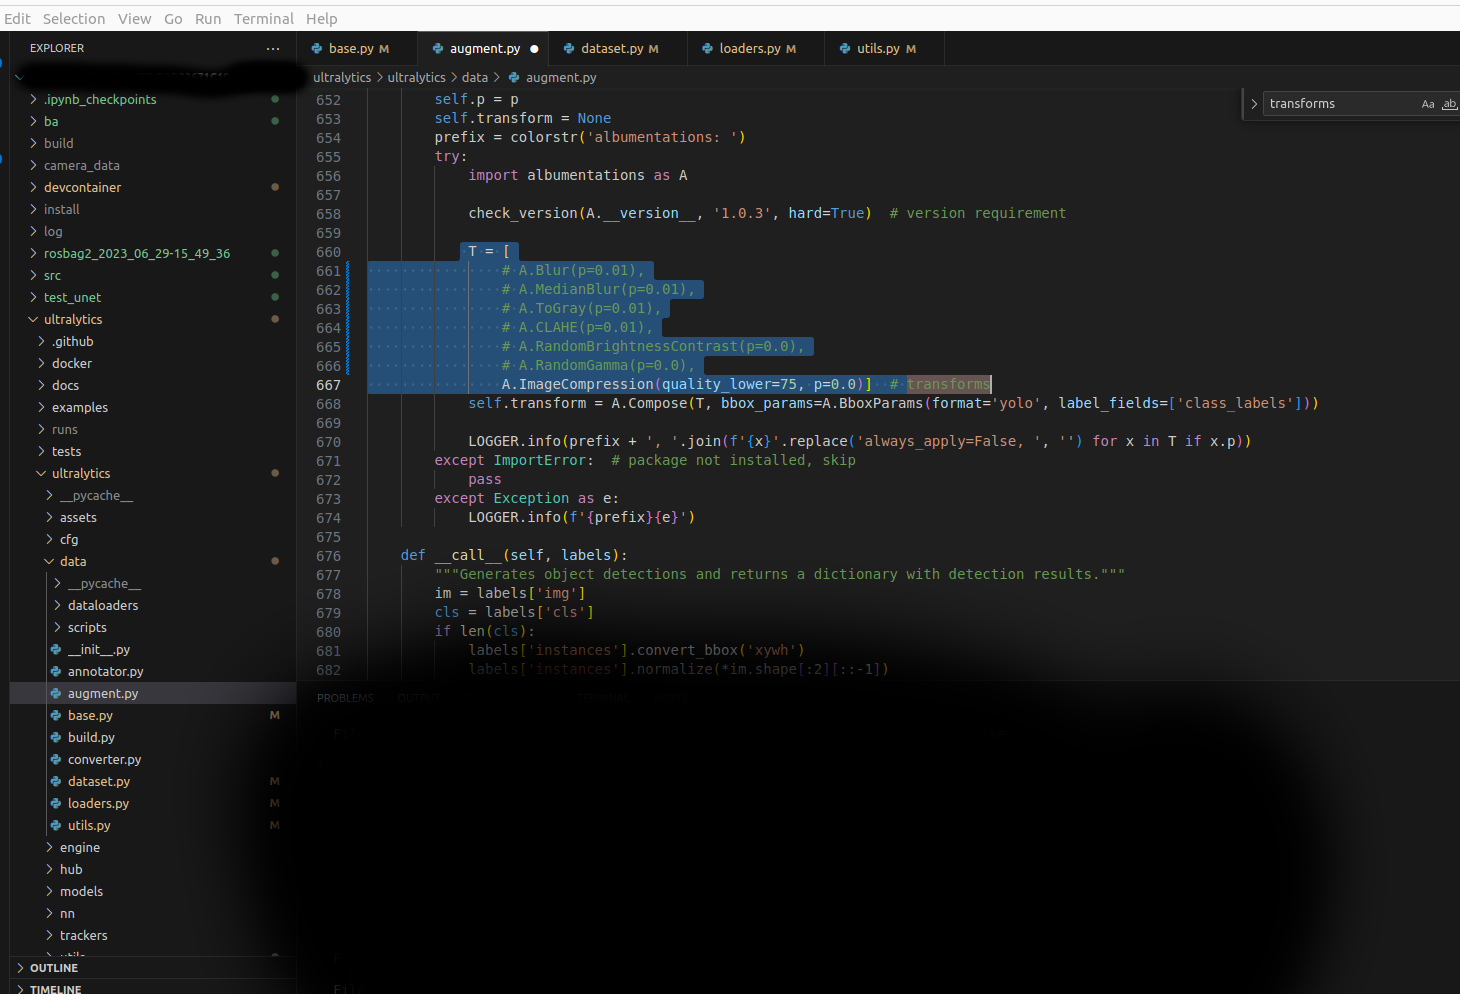Click the Python icon next to base.py in Explorer

pos(56,715)
